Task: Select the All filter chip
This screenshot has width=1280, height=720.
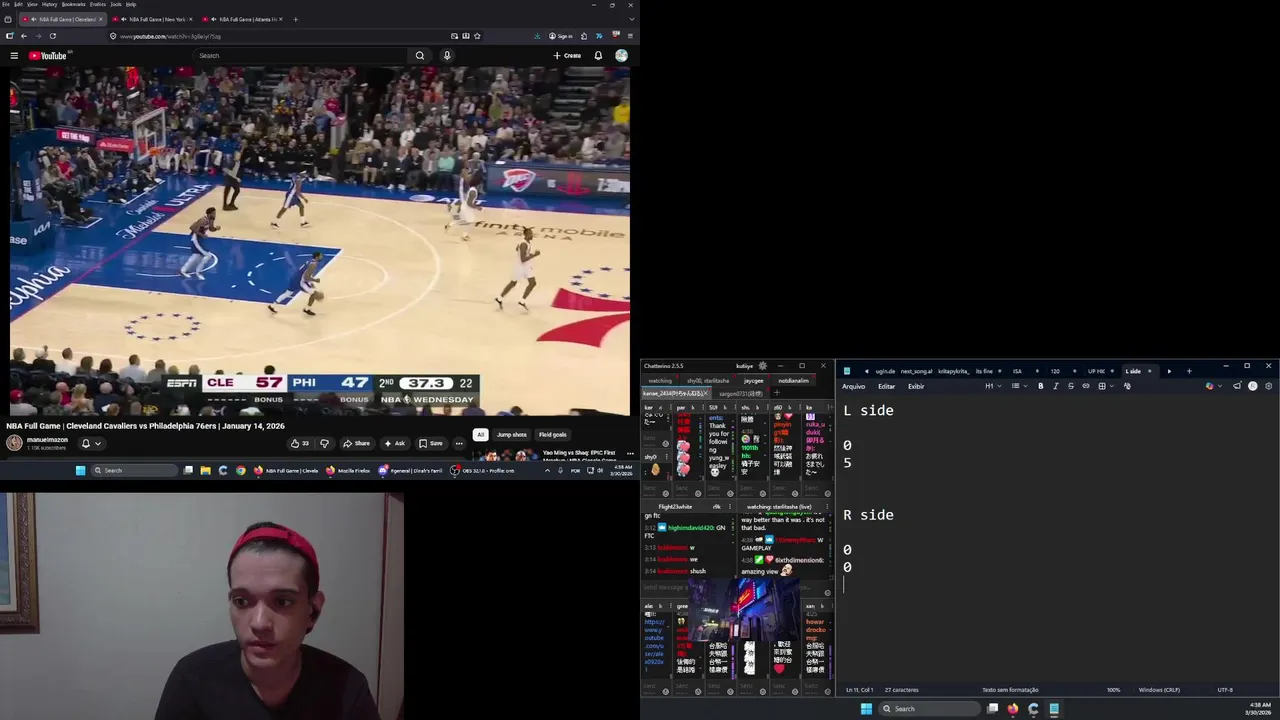Action: [480, 435]
